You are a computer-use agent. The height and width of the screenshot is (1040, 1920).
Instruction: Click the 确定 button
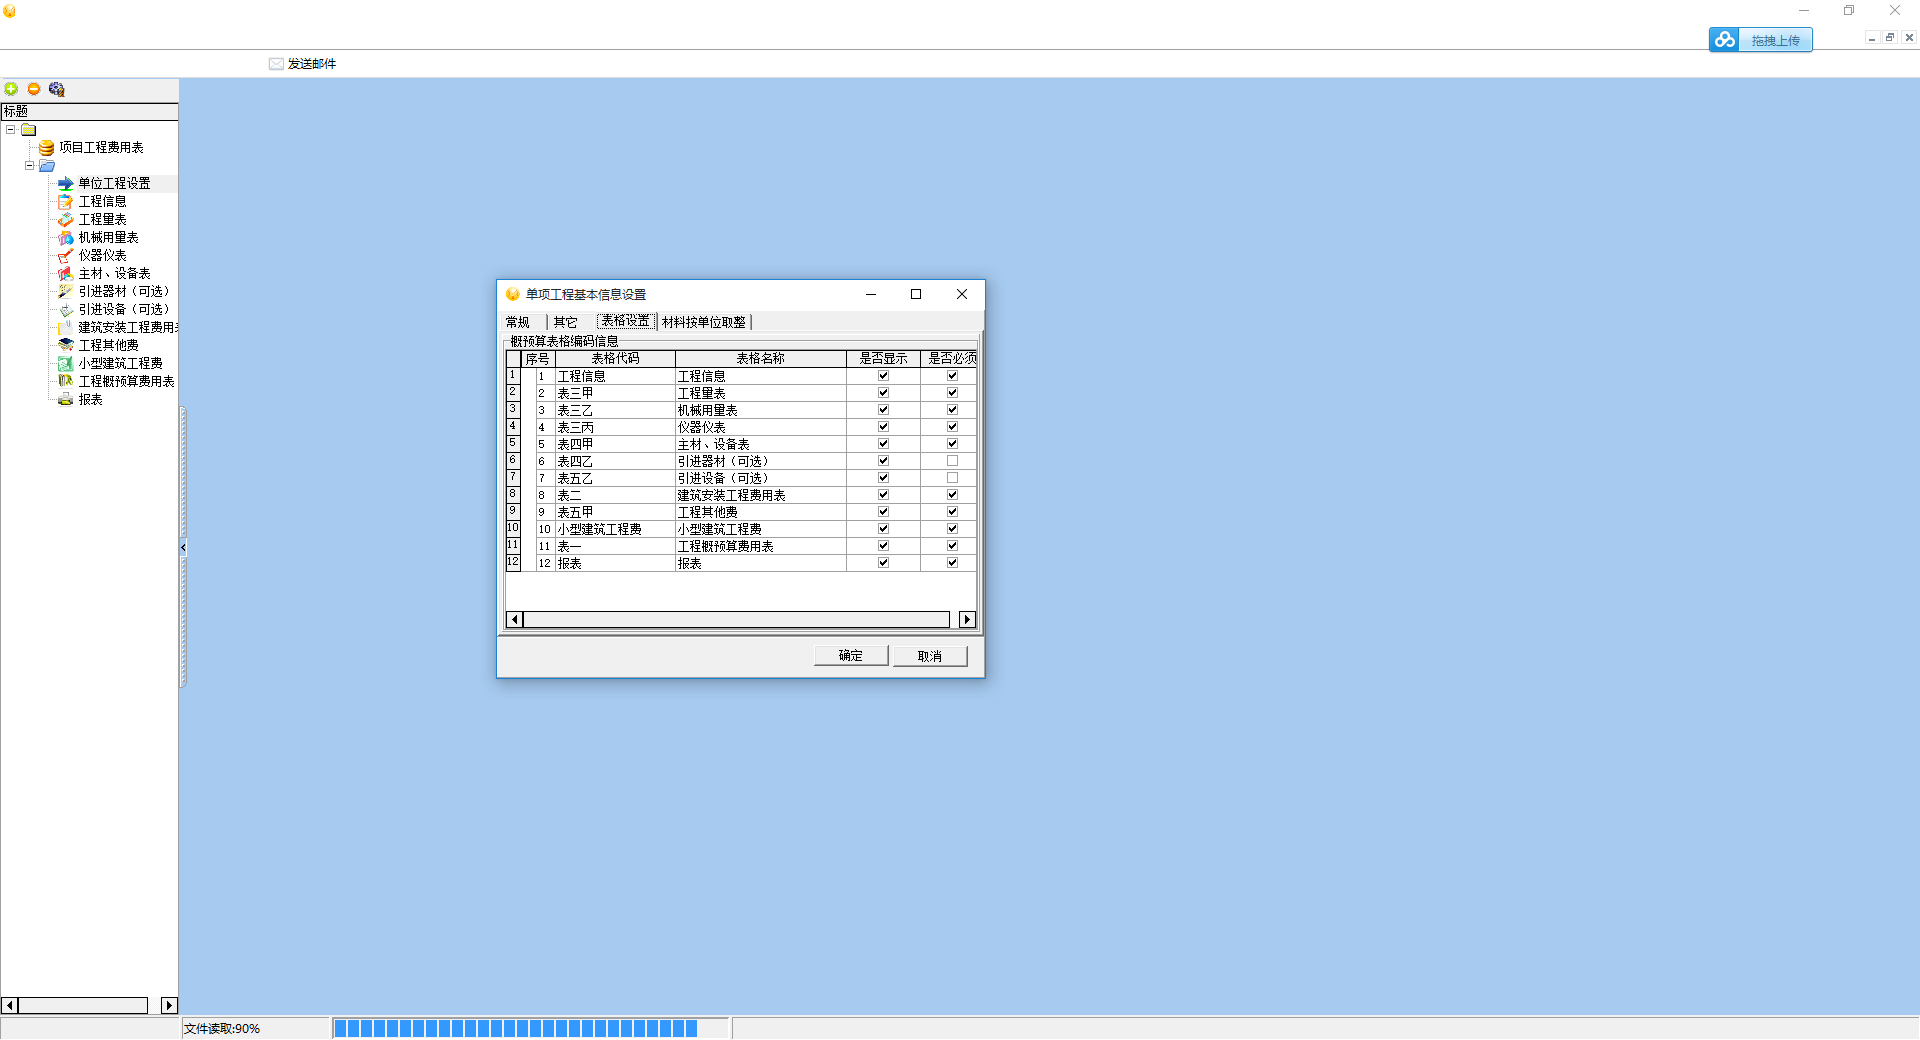851,656
